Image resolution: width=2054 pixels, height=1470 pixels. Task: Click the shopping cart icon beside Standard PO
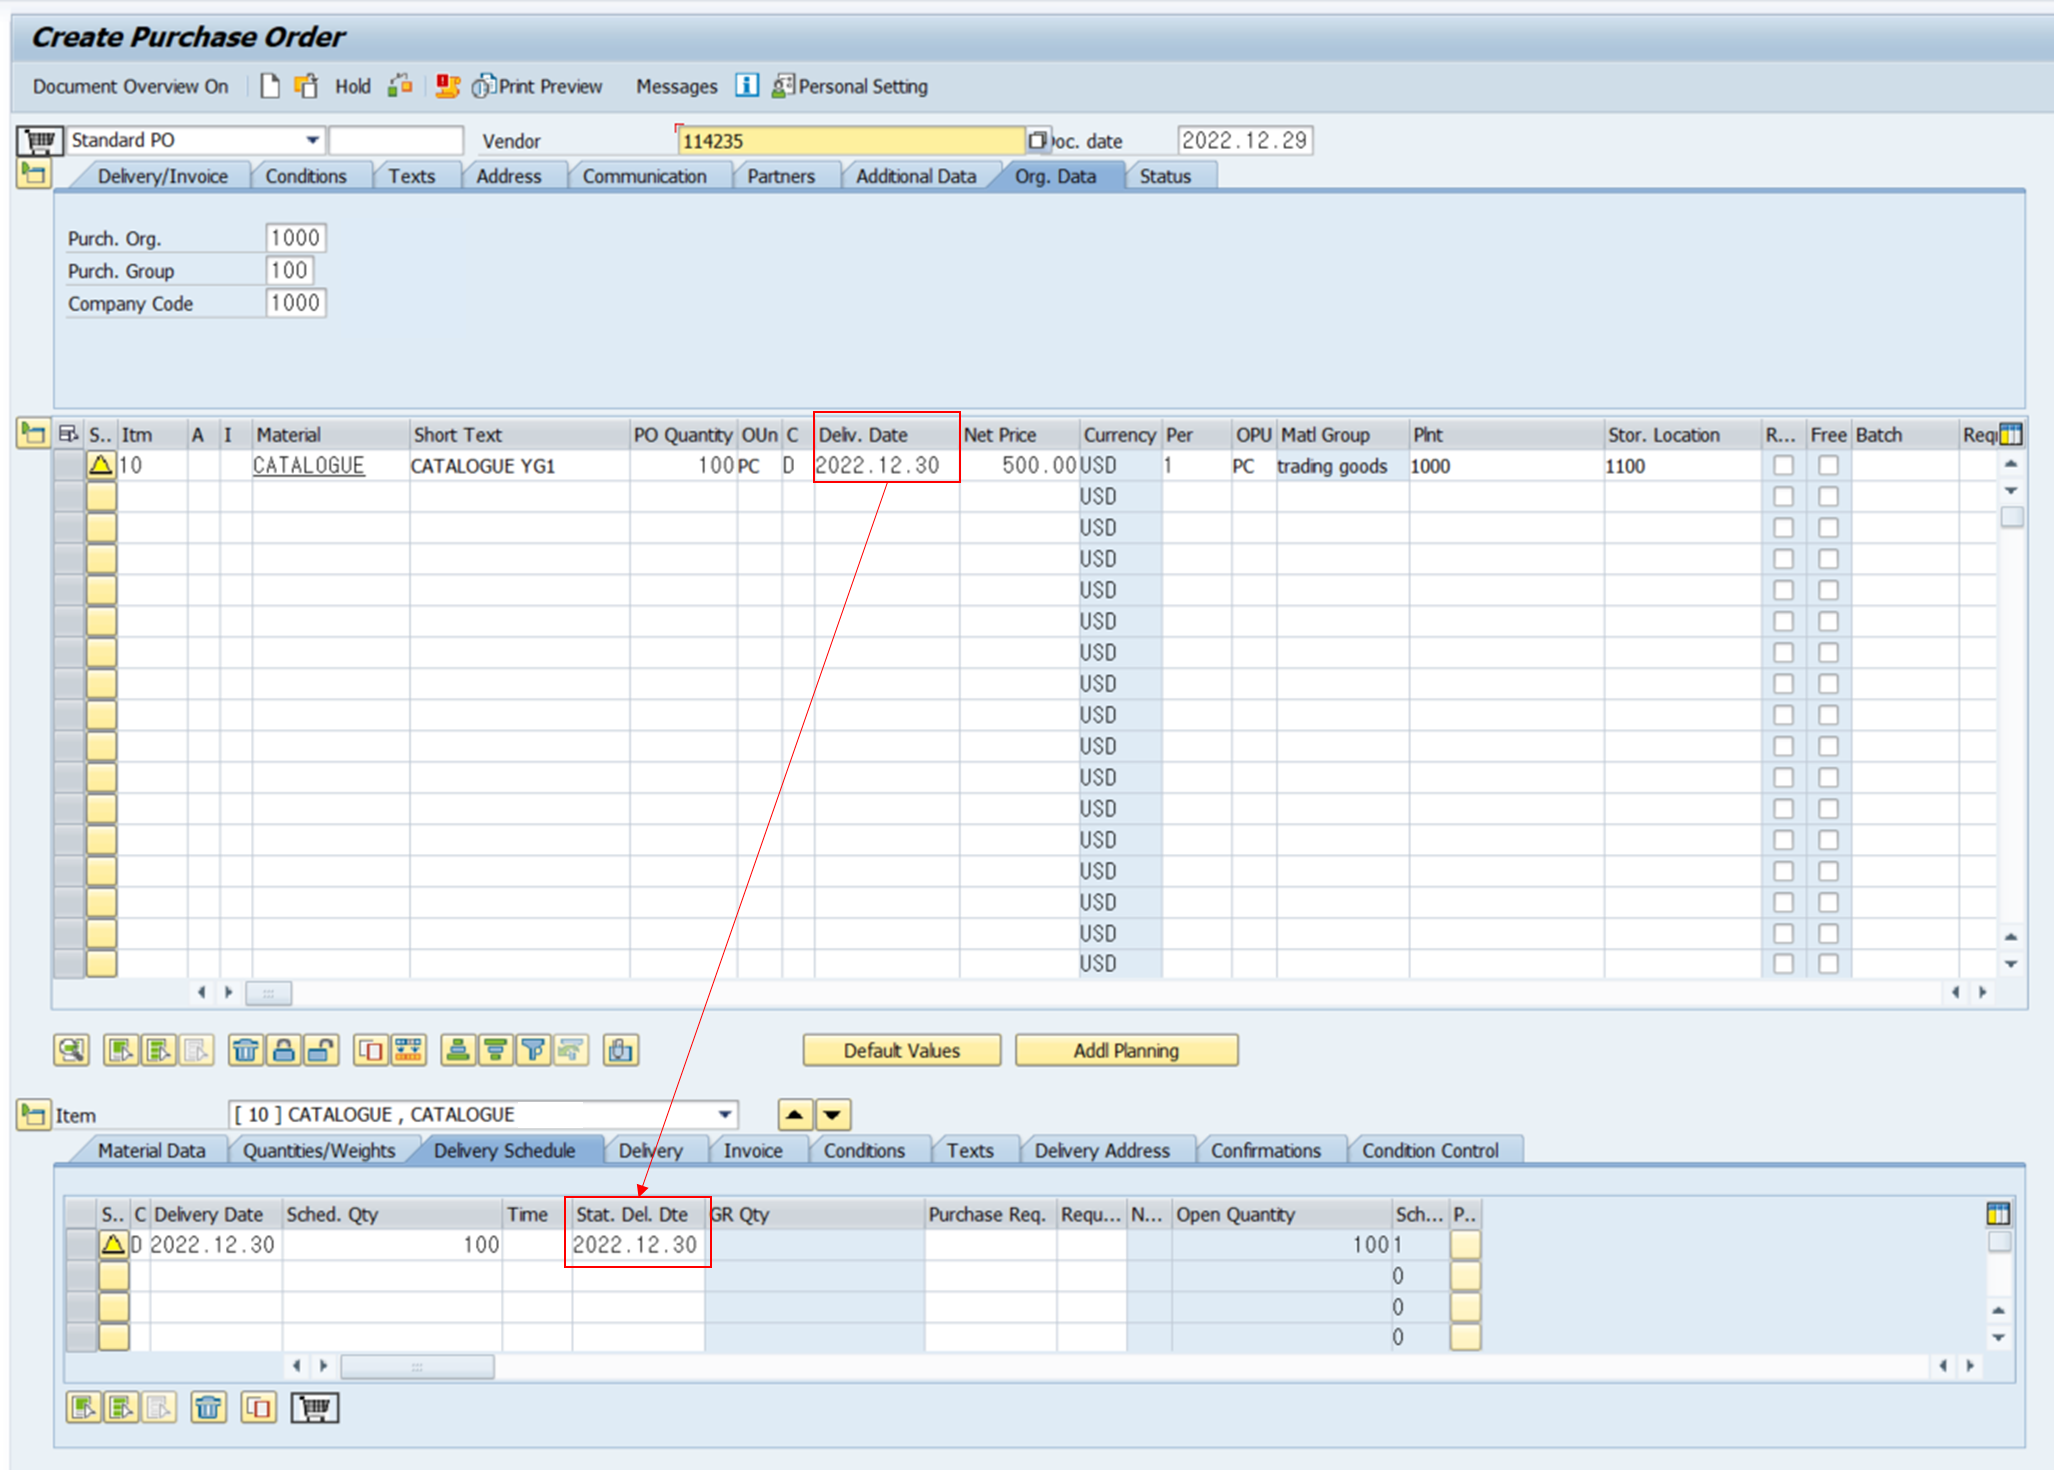(x=40, y=140)
